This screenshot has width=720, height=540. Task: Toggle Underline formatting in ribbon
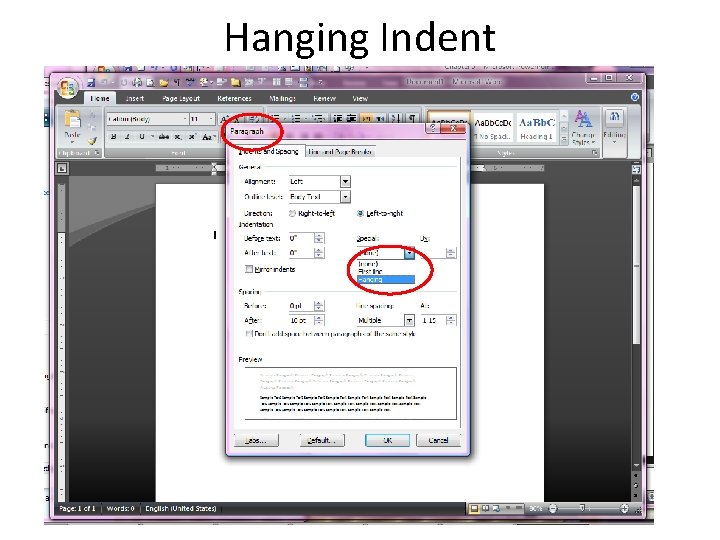pyautogui.click(x=141, y=137)
